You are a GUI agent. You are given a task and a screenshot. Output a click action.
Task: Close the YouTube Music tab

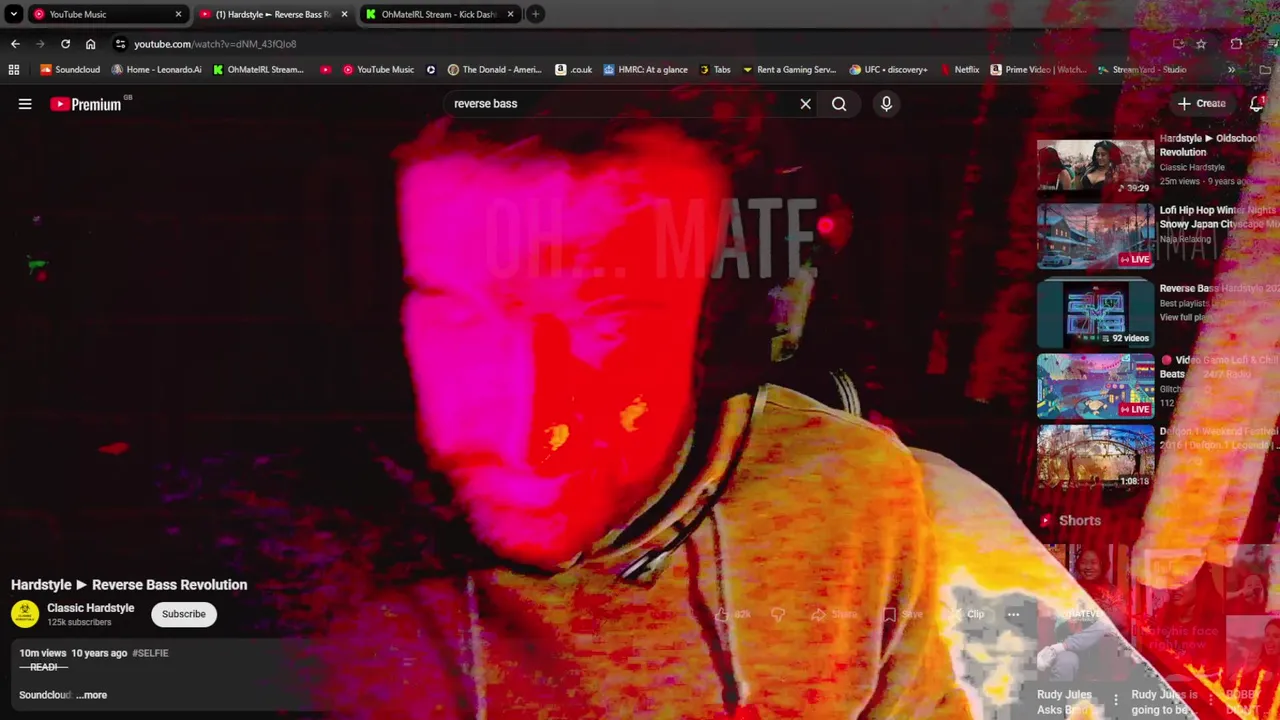pos(178,14)
